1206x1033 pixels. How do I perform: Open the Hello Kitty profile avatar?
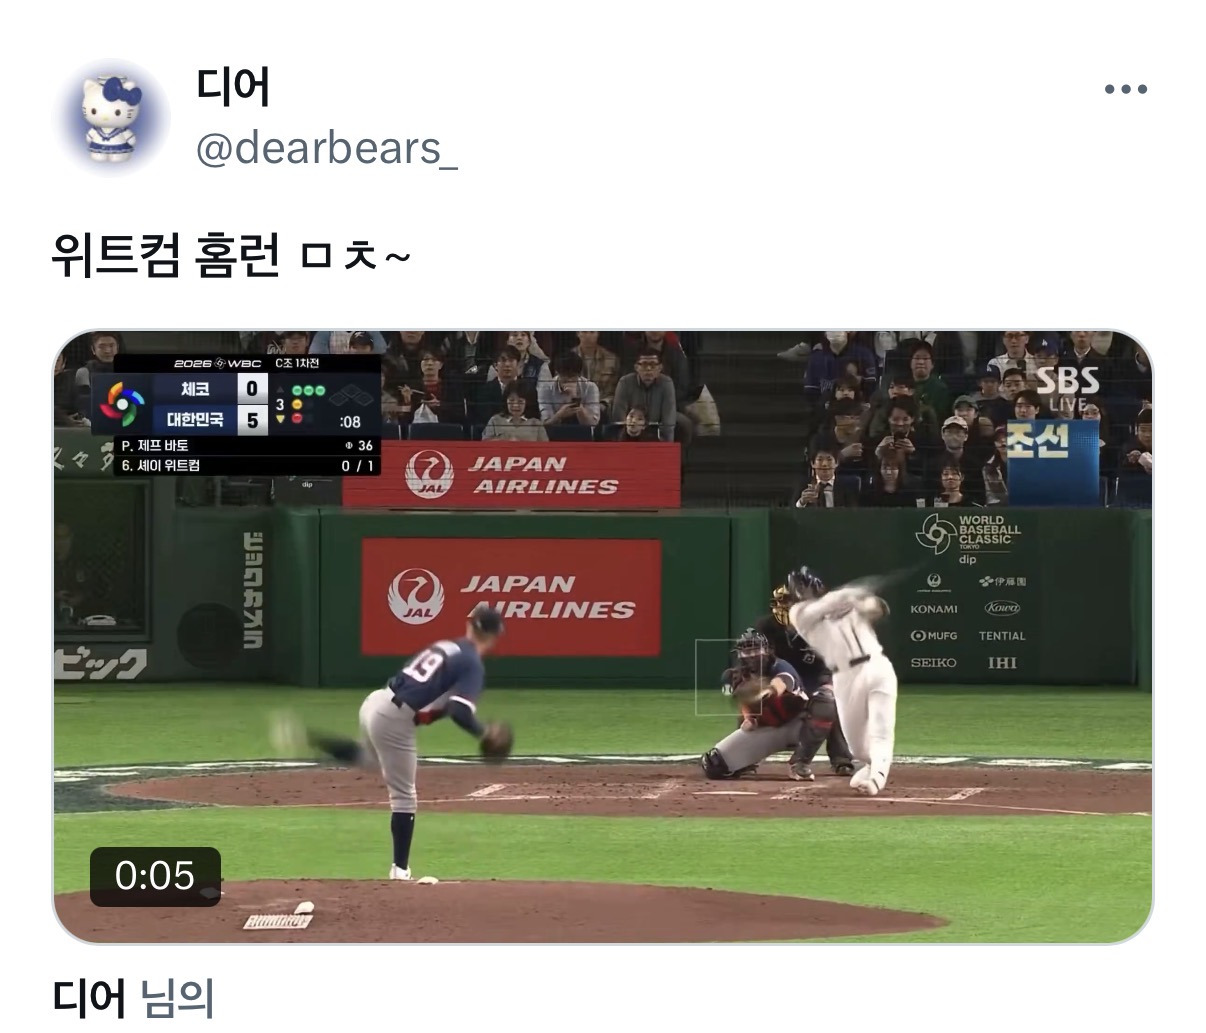tap(110, 117)
